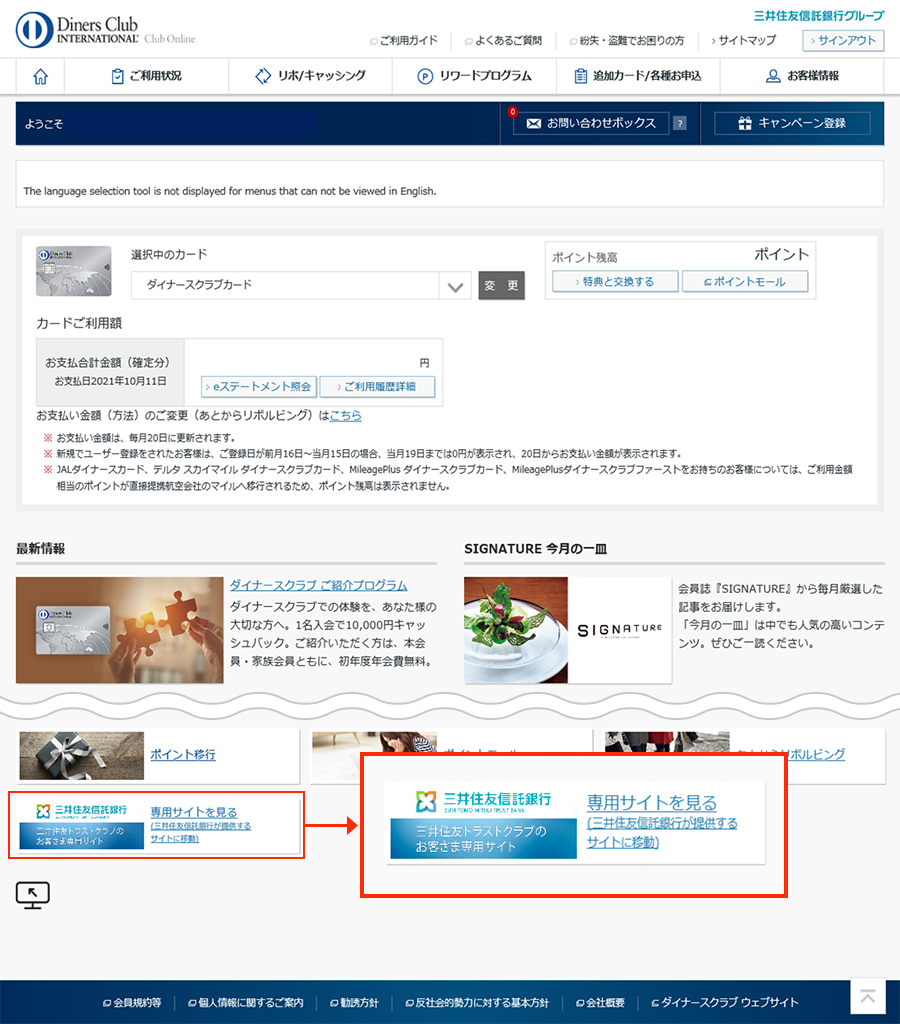Click the gift box ポイント移行 image
The image size is (900, 1024).
(82, 756)
